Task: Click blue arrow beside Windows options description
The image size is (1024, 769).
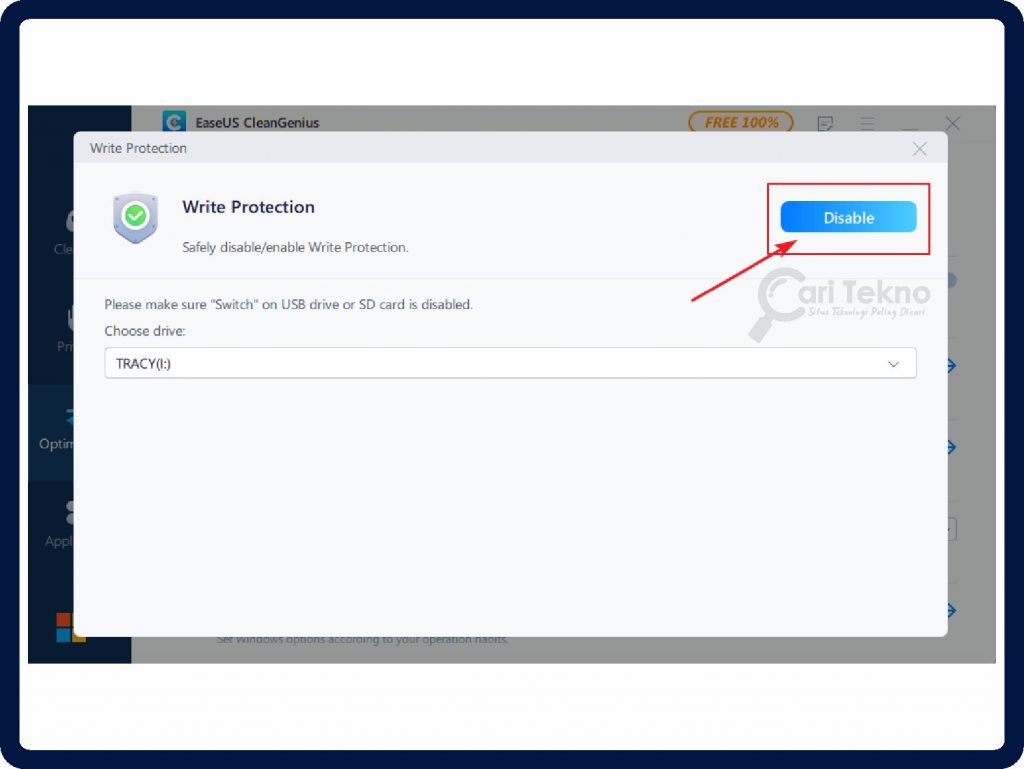Action: click(x=952, y=610)
